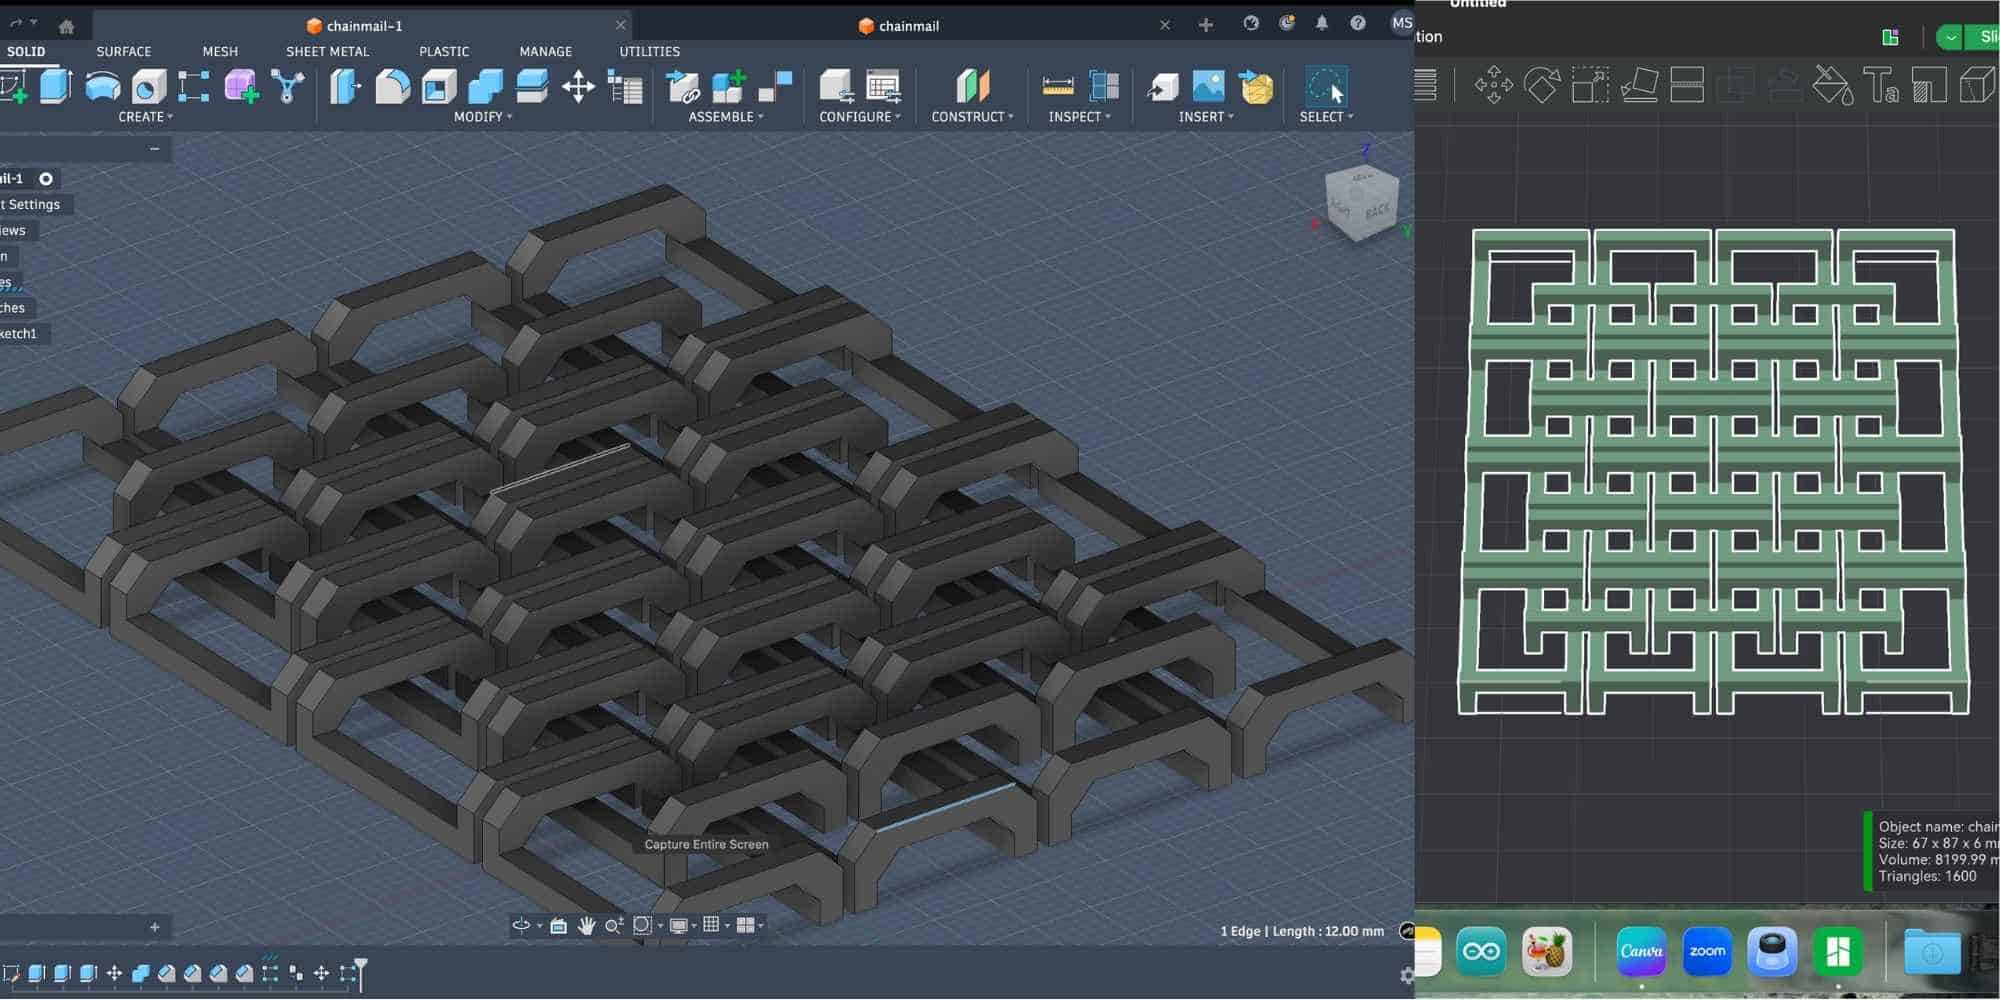Click the plus button in comments panel

[155, 927]
